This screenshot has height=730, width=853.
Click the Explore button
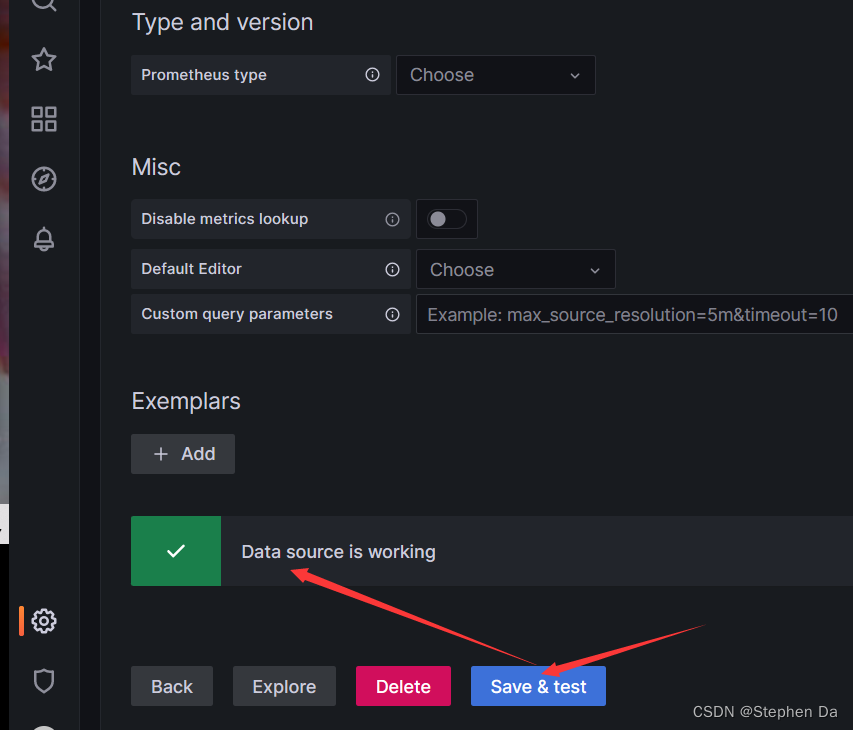(x=285, y=686)
